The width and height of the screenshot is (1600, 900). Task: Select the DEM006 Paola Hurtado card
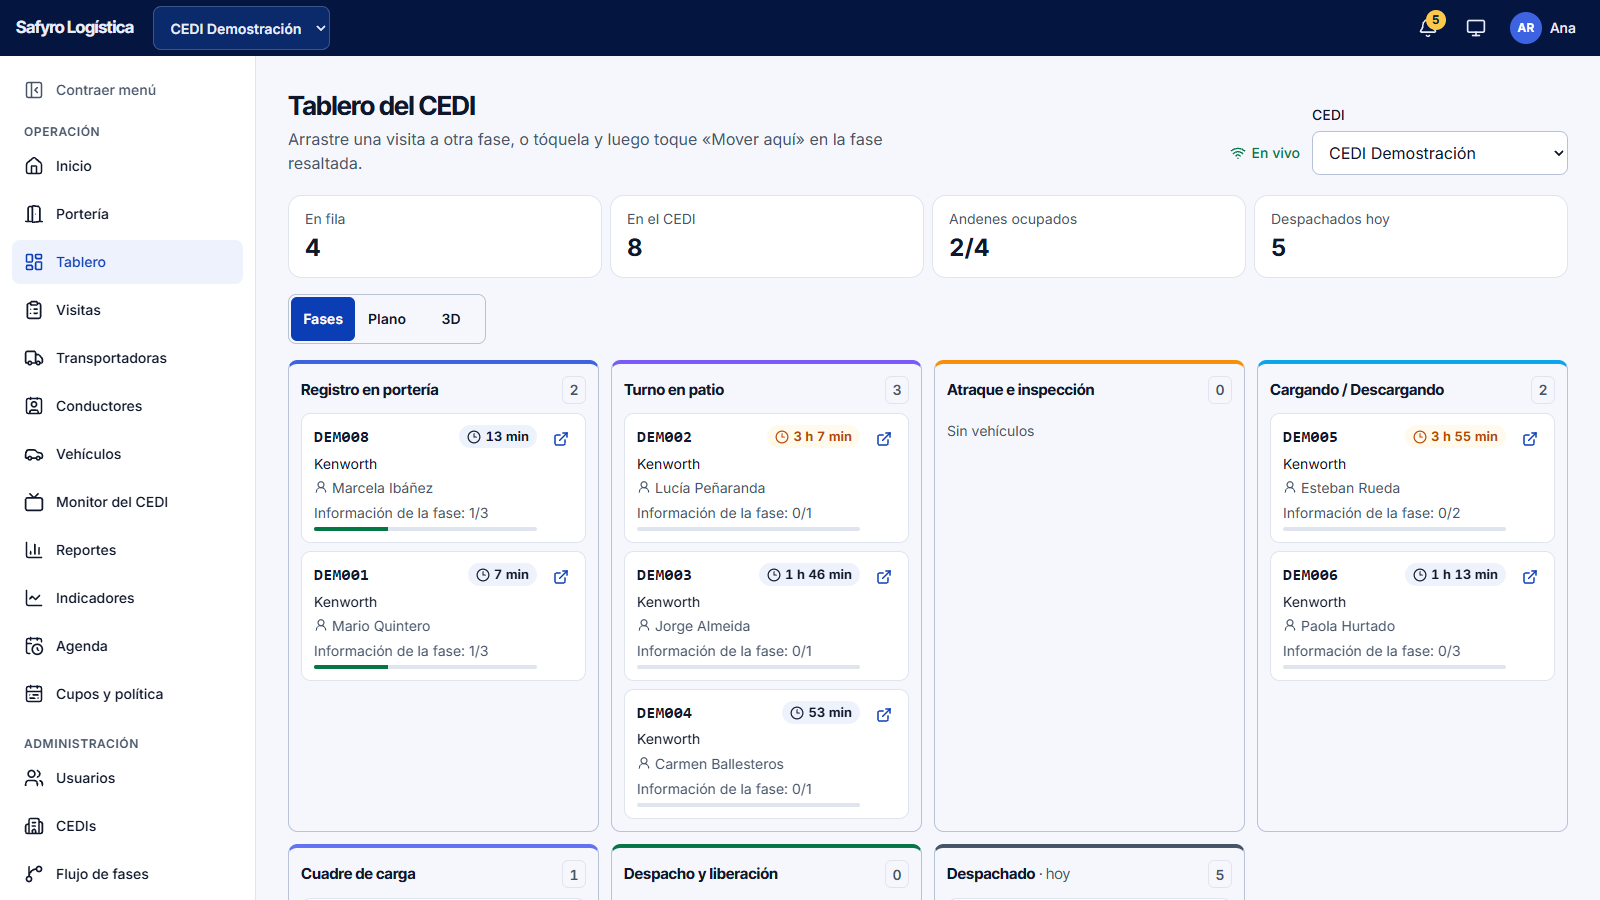(x=1412, y=616)
